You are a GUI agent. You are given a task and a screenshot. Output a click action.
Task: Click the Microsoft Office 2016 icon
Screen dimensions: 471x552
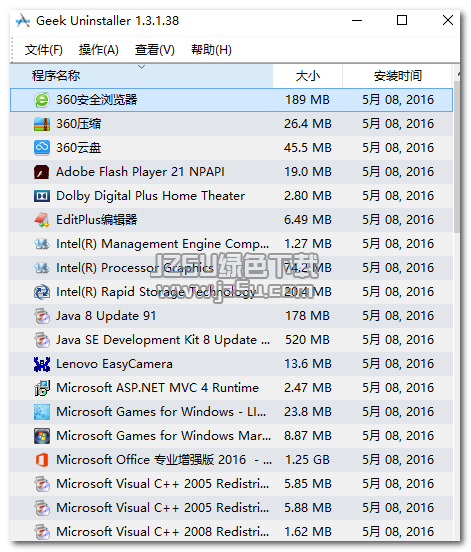click(42, 460)
